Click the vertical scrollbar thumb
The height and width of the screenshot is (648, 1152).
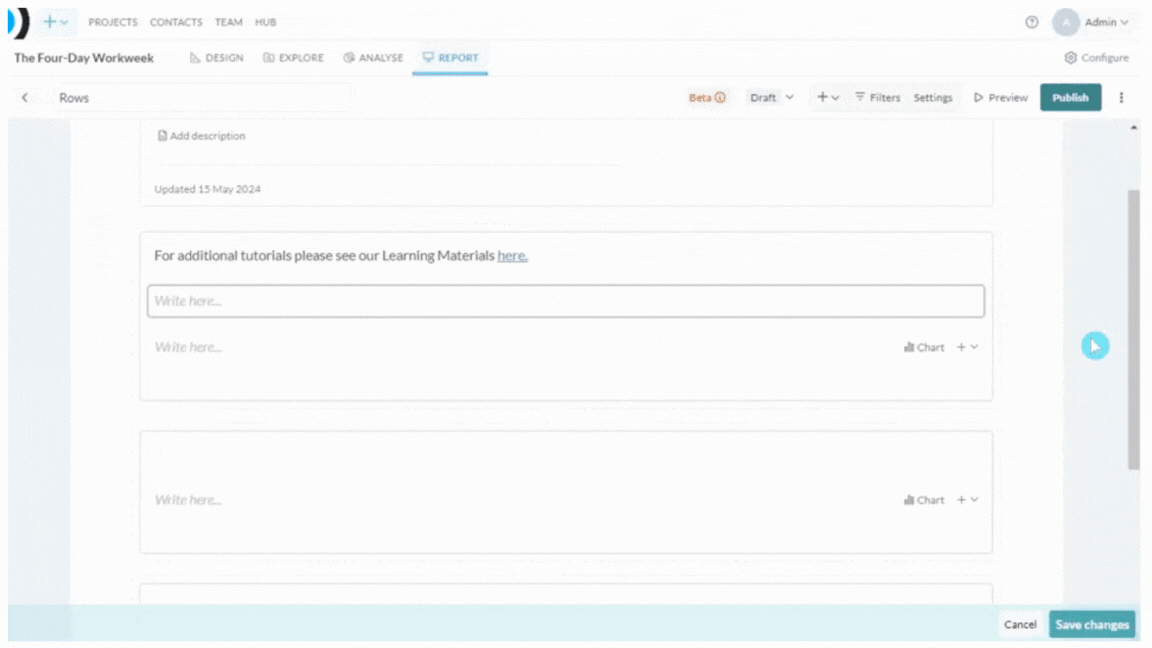(x=1134, y=329)
